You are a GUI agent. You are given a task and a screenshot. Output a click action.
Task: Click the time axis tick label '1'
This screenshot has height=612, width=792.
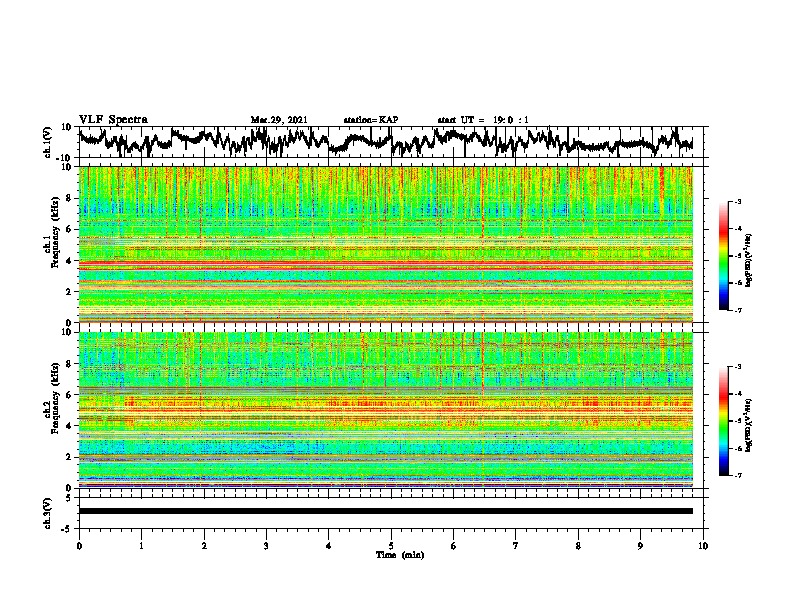coord(141,546)
